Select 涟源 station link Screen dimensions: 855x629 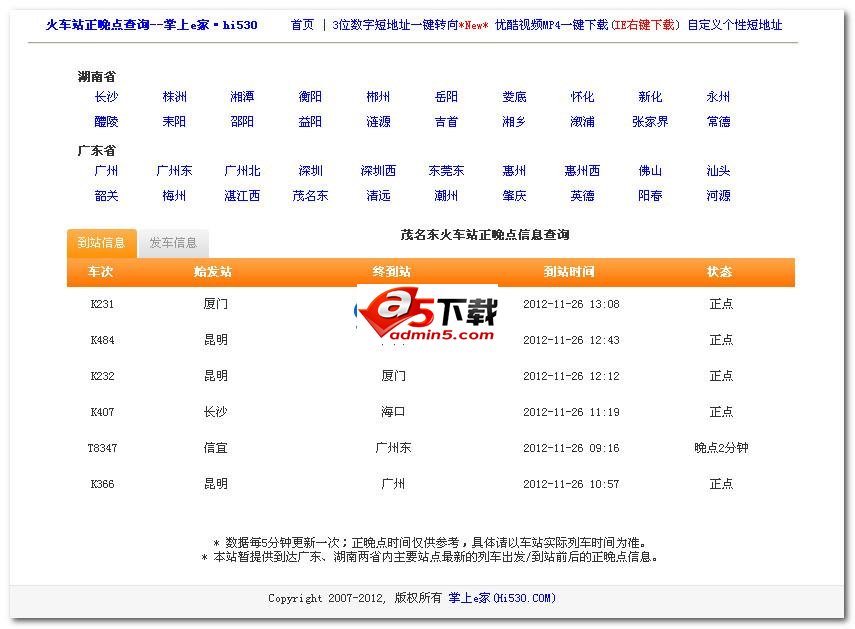click(378, 122)
